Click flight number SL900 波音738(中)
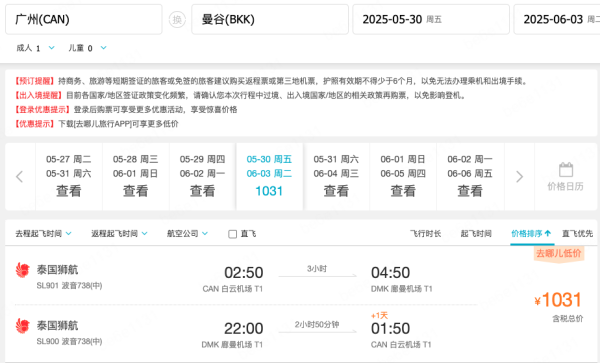 pyautogui.click(x=69, y=342)
